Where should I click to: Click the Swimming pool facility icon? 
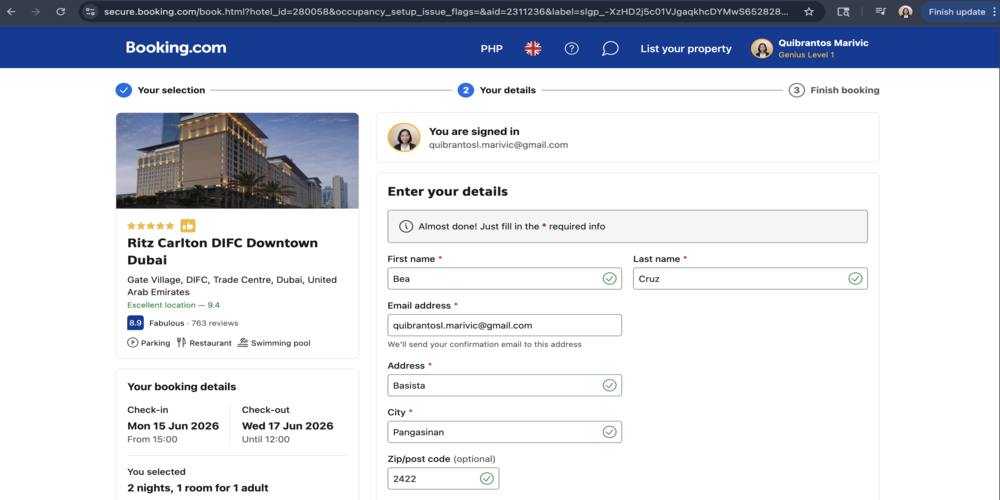point(242,342)
